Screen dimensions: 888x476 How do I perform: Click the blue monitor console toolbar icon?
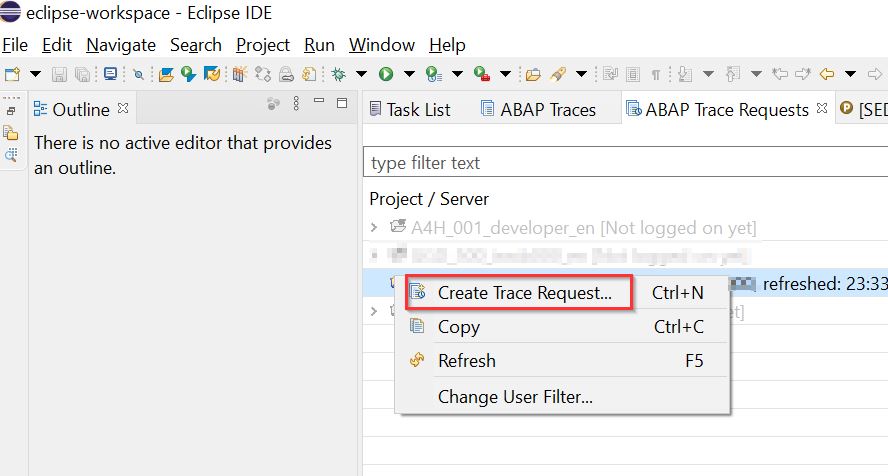point(110,74)
